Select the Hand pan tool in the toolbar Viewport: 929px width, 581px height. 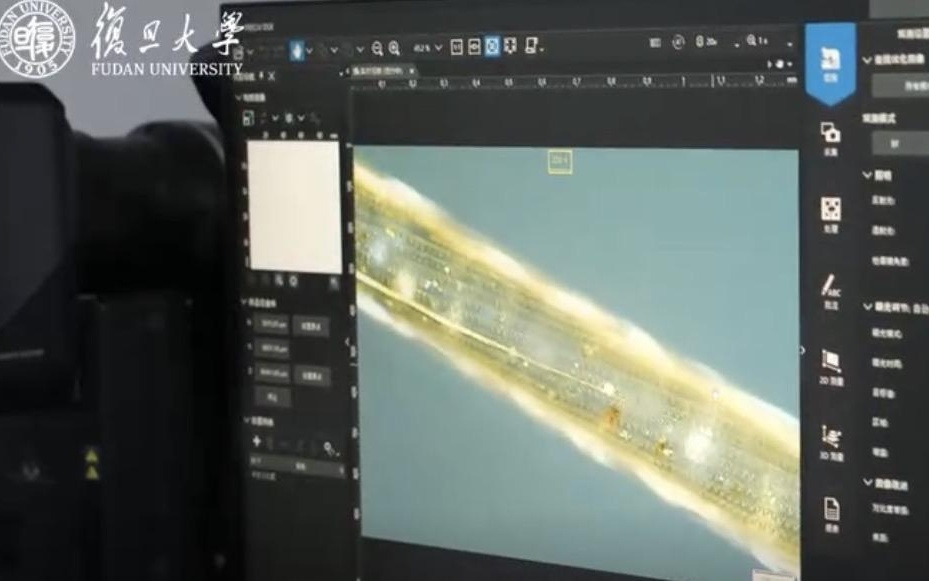point(295,49)
